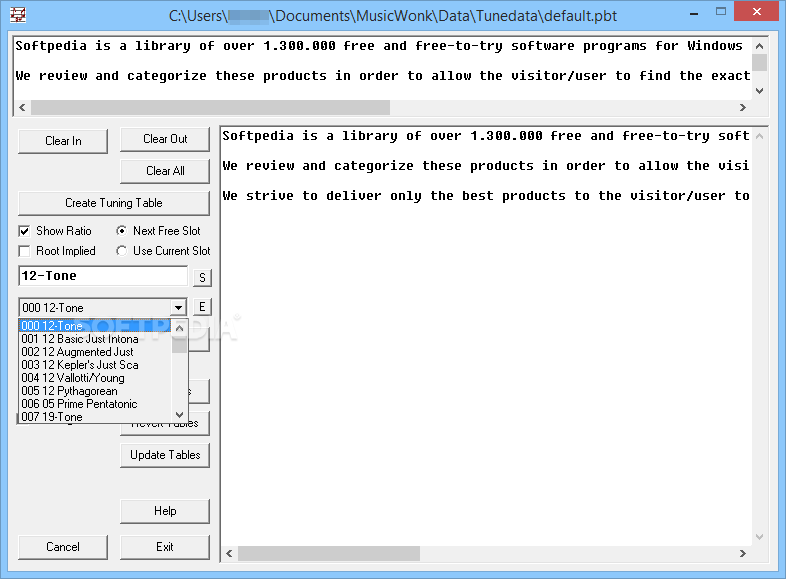Click the Update Tables button
This screenshot has height=579, width=786.
pyautogui.click(x=165, y=455)
